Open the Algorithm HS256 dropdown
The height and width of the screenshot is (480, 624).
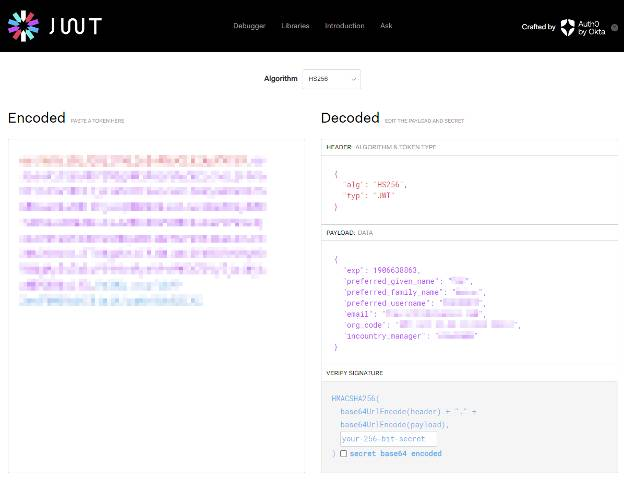point(332,79)
